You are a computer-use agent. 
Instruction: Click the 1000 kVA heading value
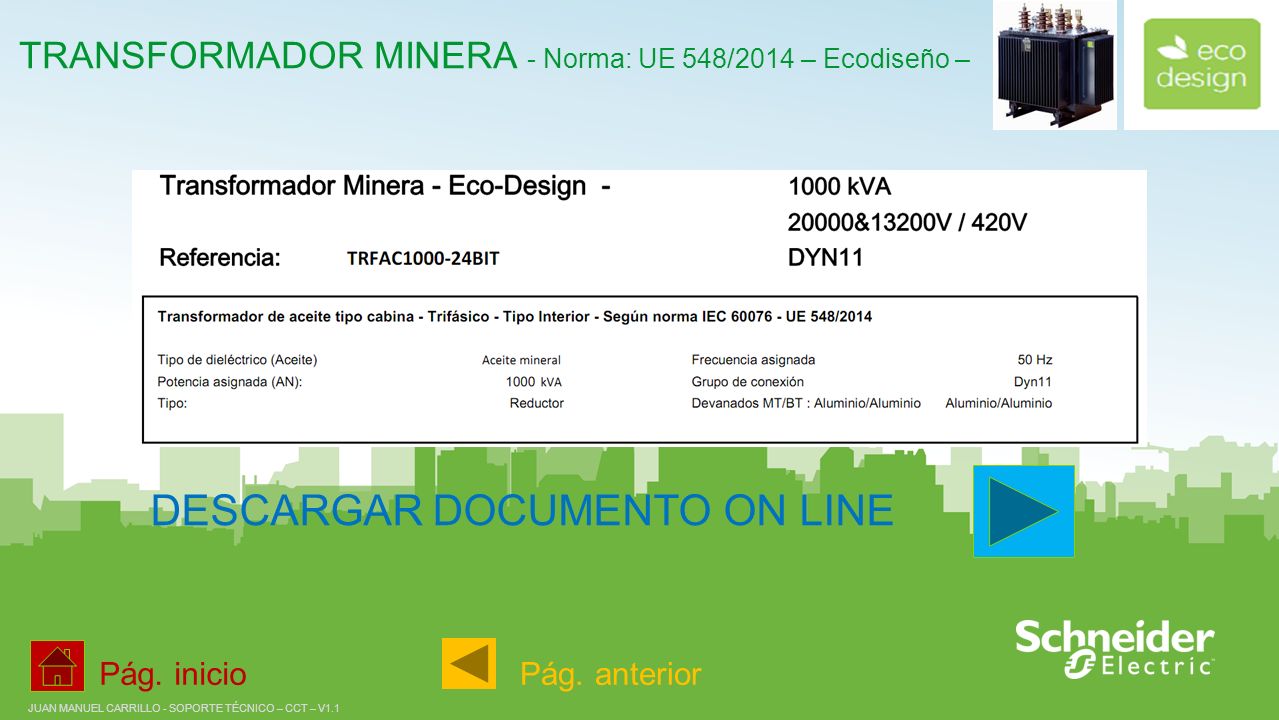[x=839, y=187]
